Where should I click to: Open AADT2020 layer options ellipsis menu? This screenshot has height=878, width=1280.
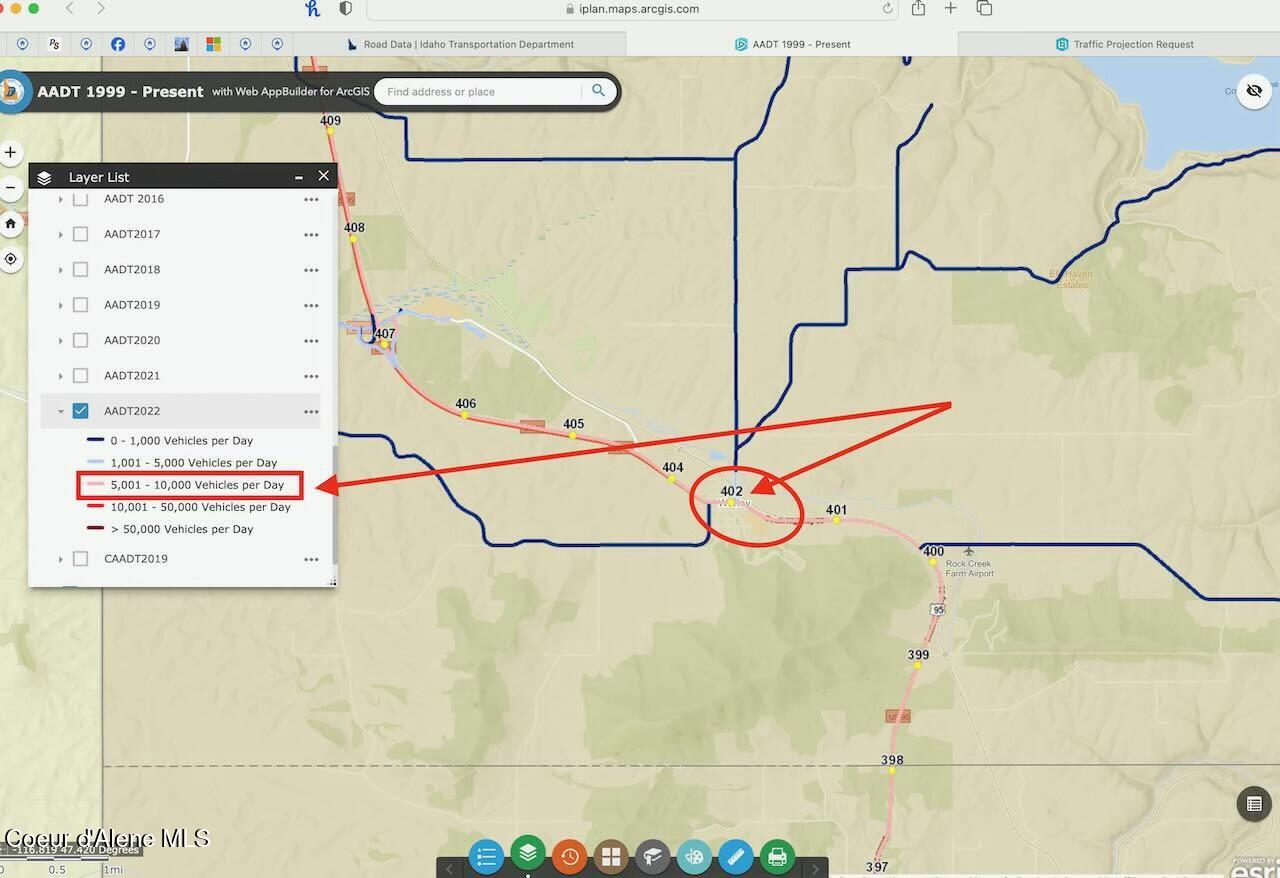point(311,341)
